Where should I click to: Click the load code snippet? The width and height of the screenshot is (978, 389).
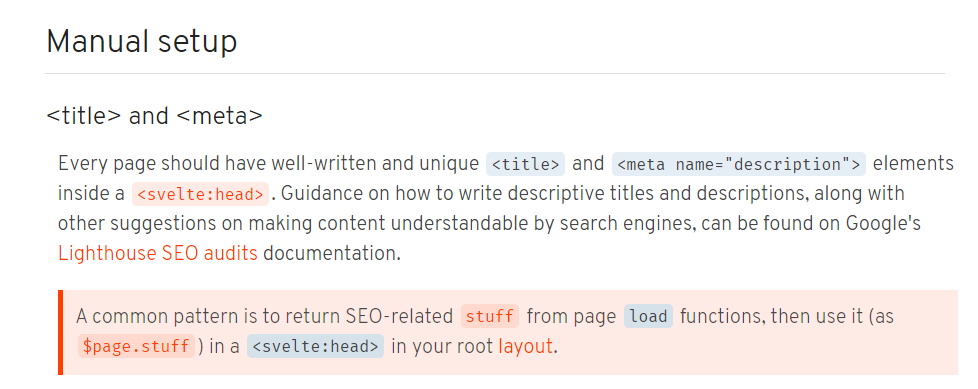(x=648, y=316)
